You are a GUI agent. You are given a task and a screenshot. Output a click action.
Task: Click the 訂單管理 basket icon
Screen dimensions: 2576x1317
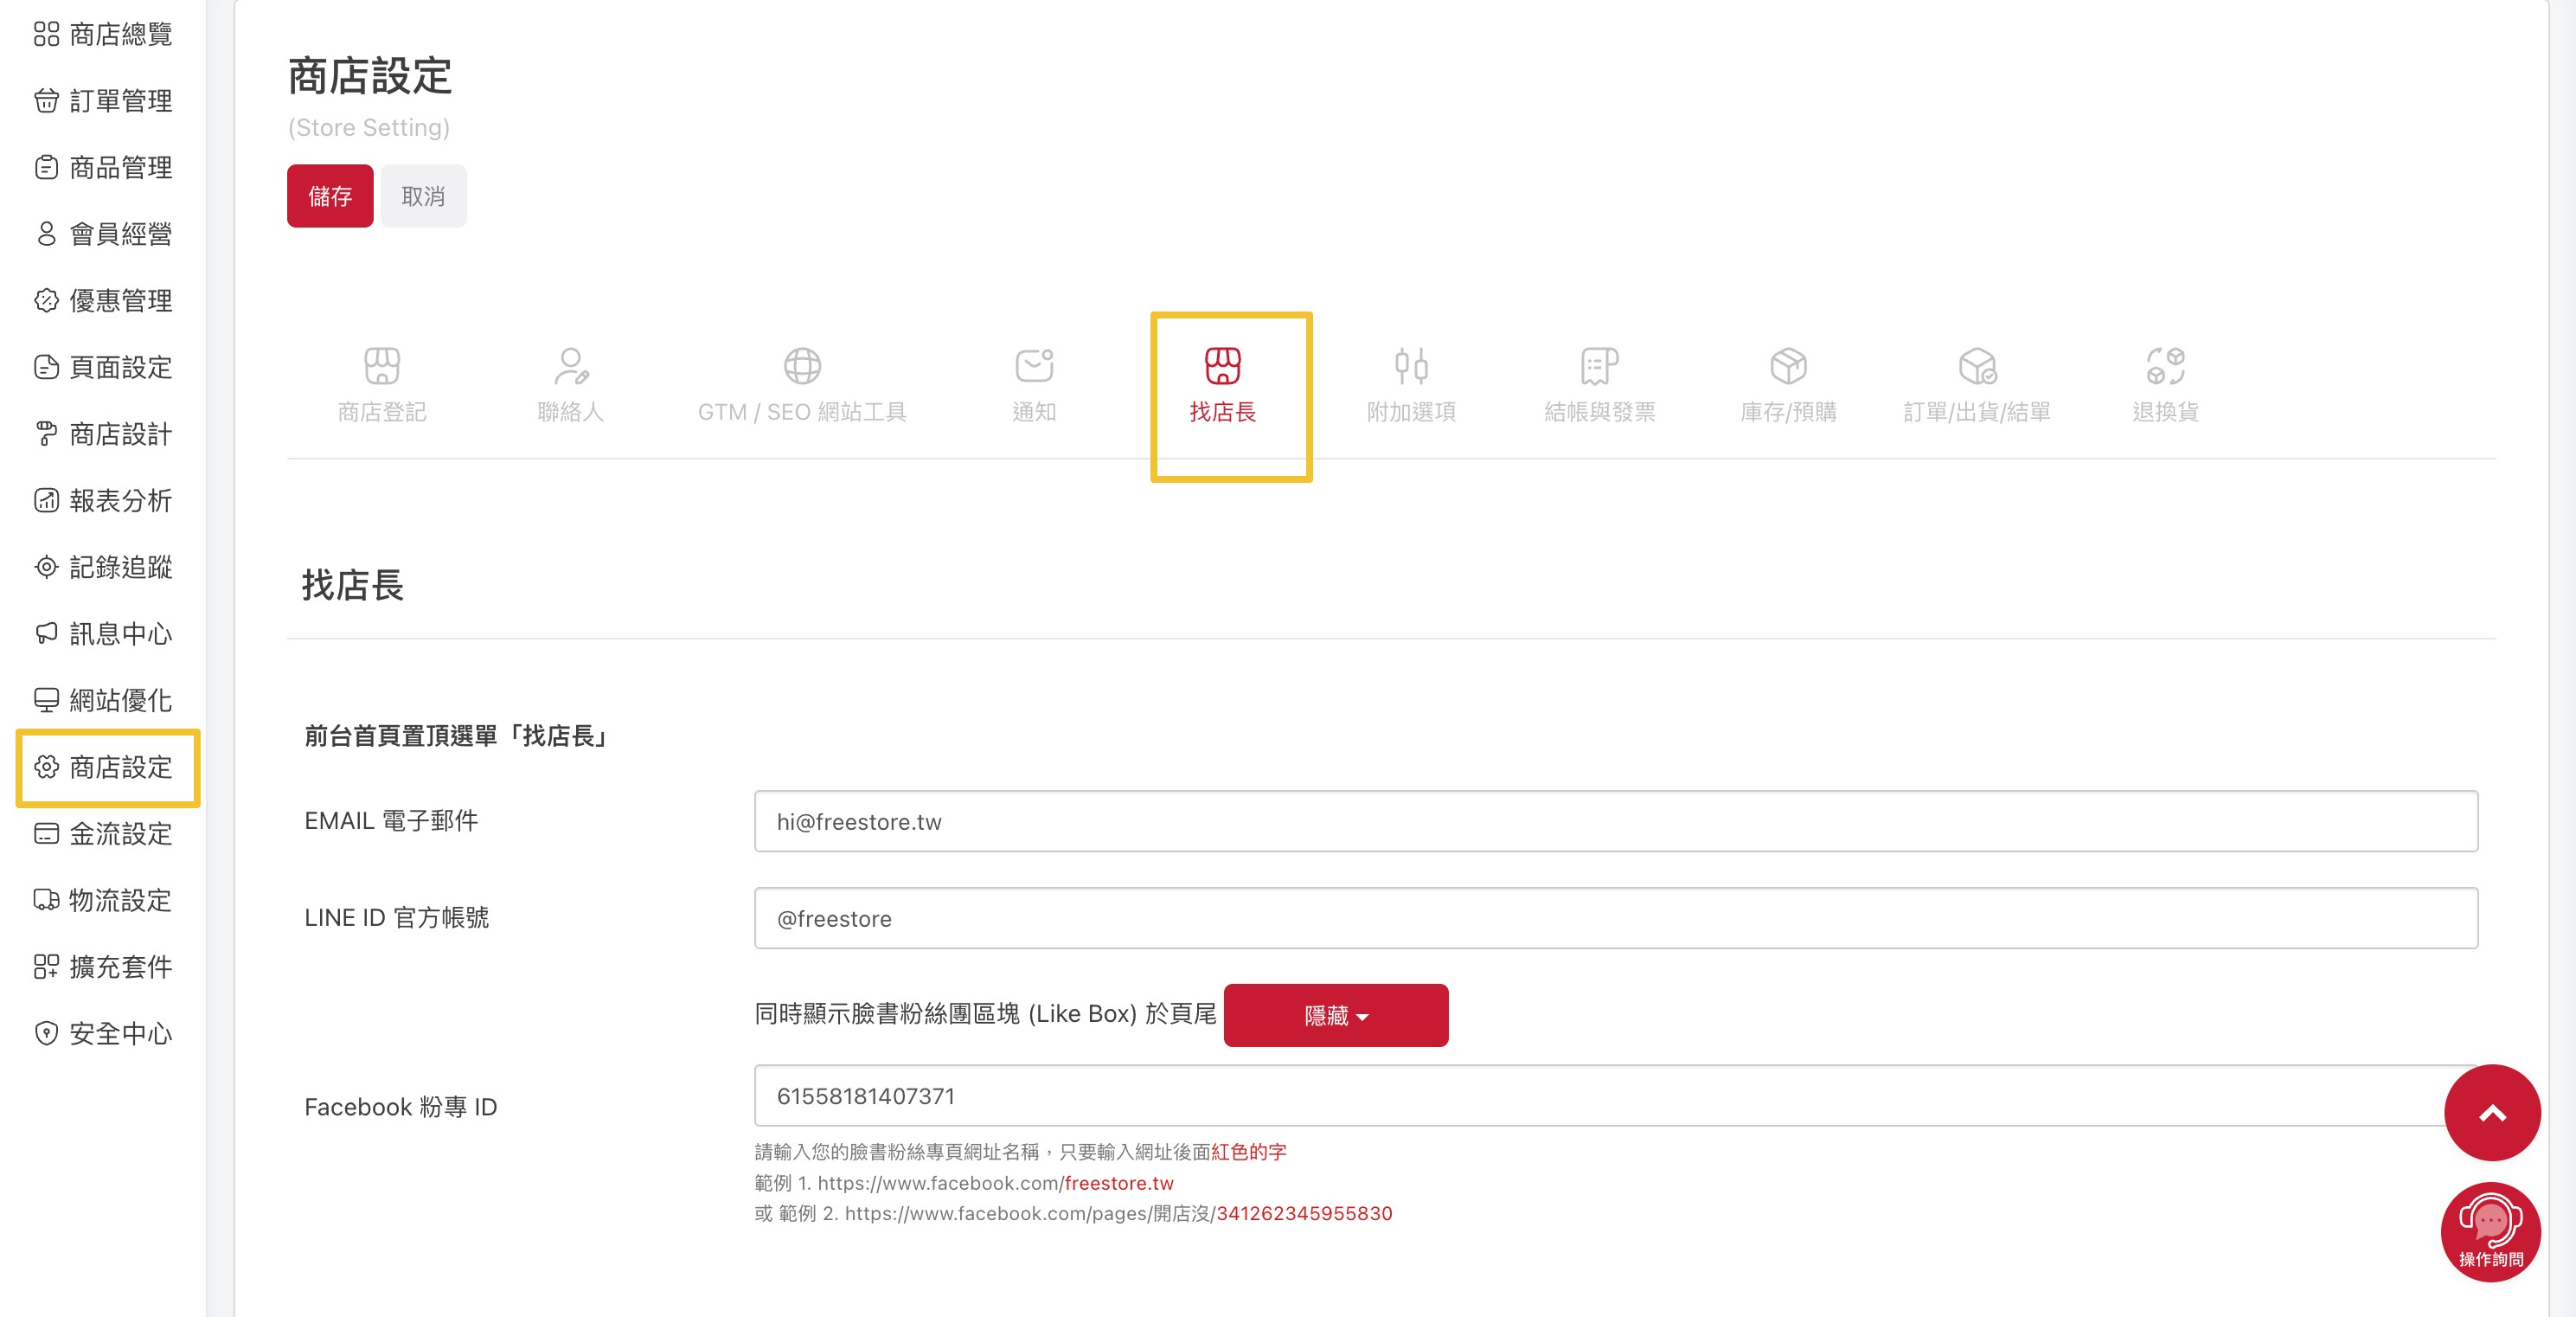click(x=46, y=101)
